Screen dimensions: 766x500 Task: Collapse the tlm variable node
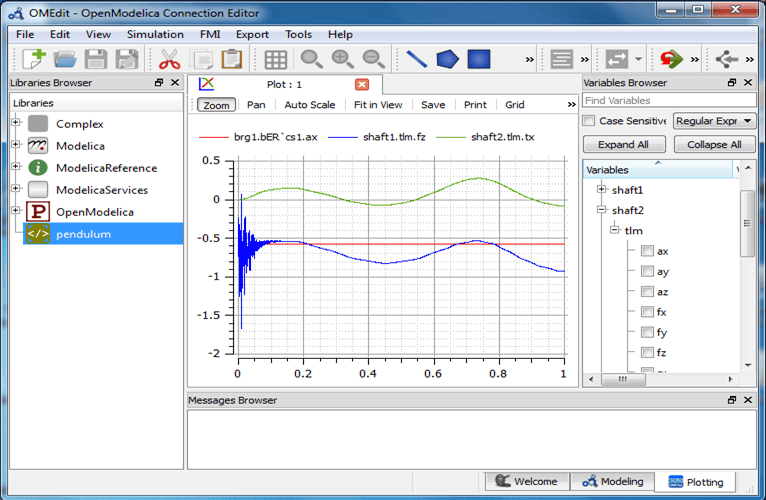615,230
